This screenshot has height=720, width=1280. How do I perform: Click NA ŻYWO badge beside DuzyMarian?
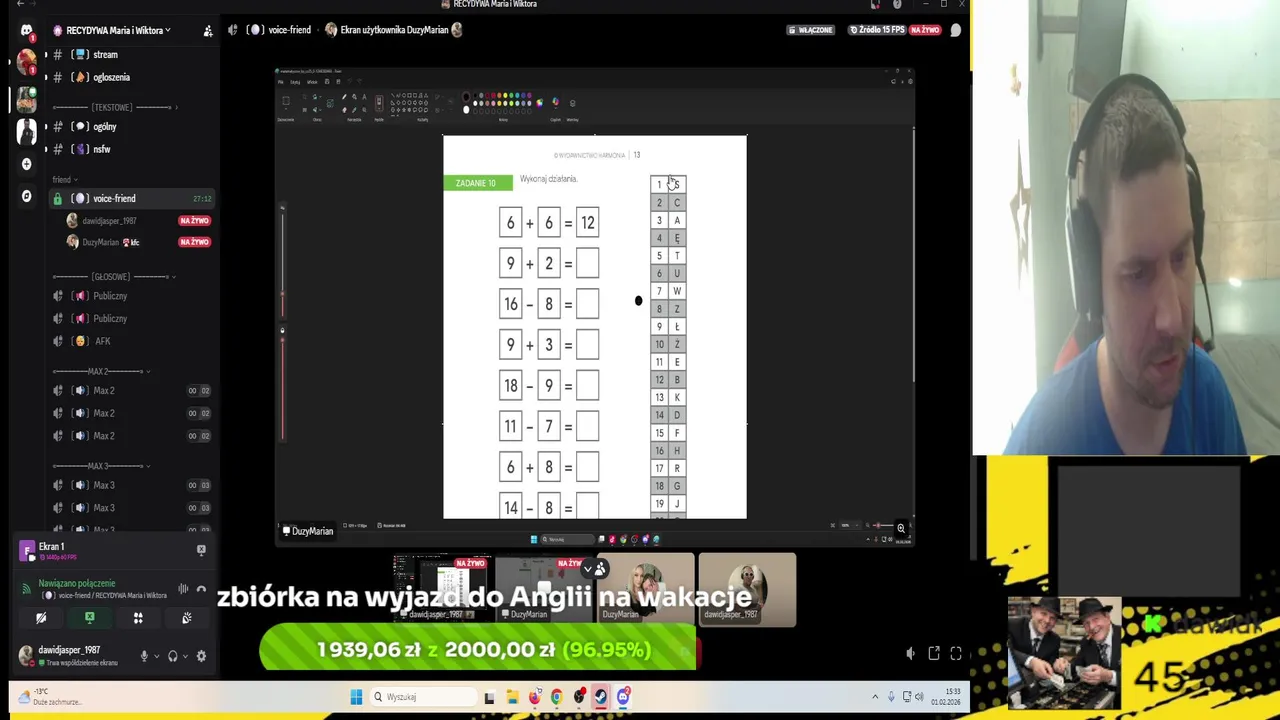pyautogui.click(x=194, y=242)
